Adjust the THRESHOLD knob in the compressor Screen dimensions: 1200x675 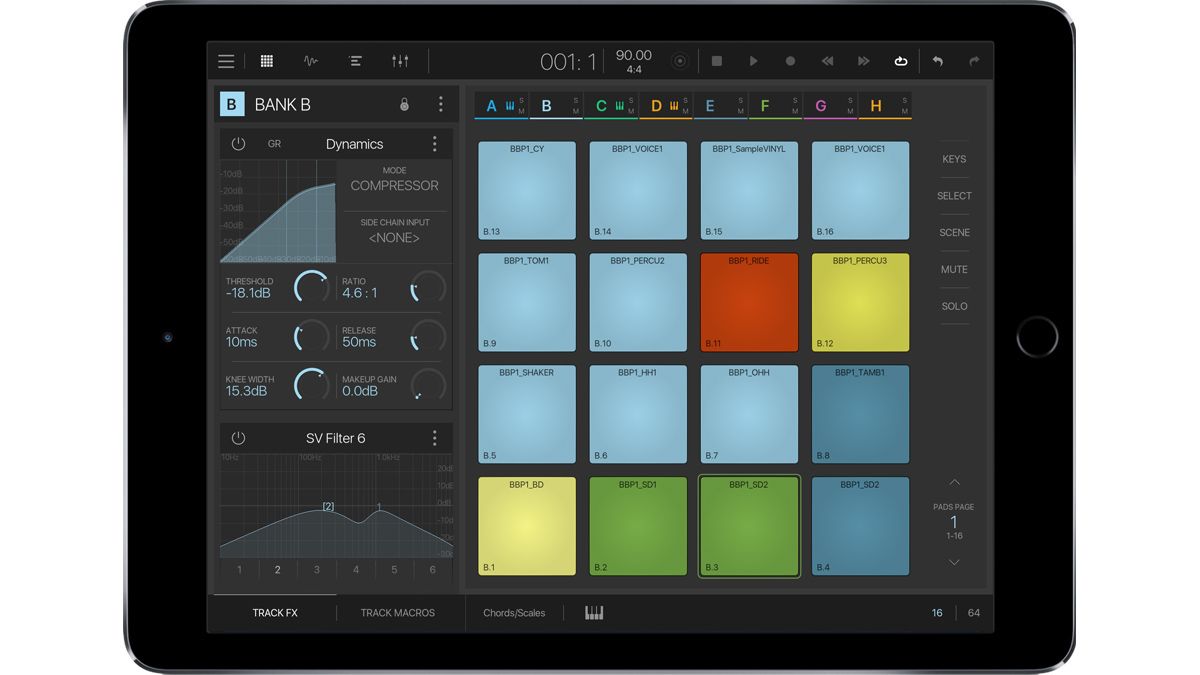[x=310, y=287]
